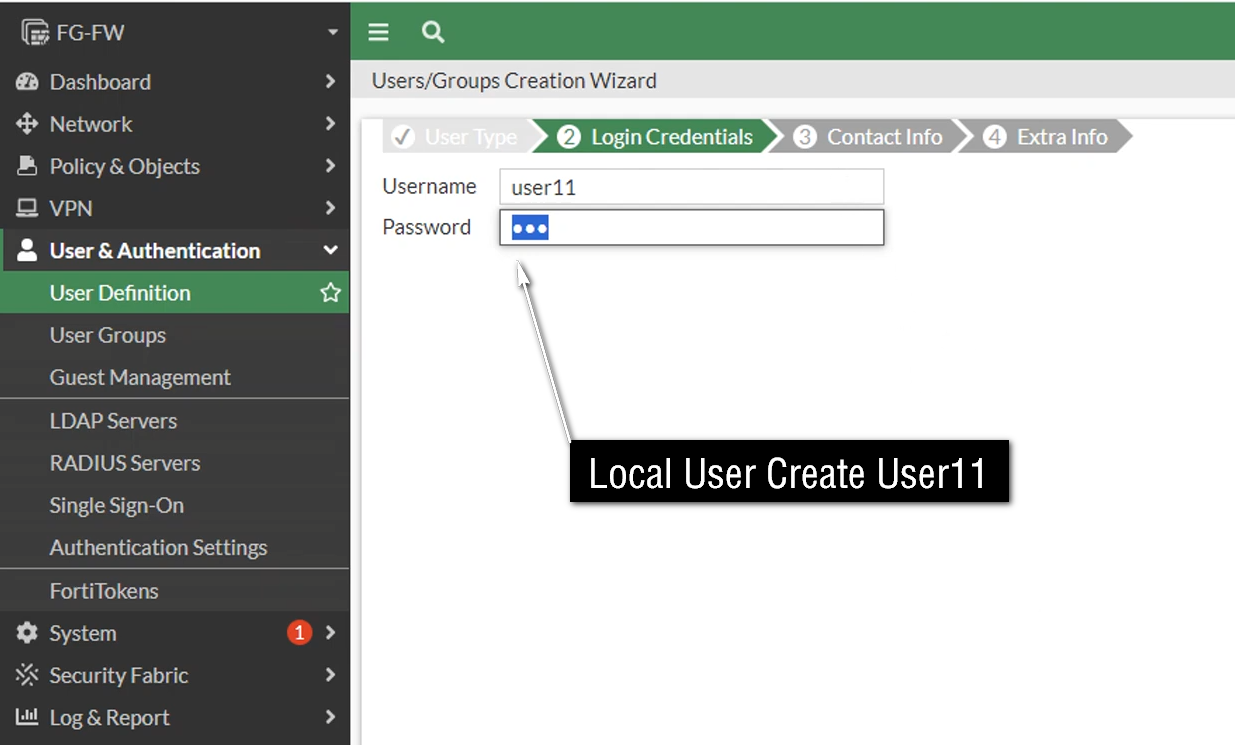Expand the System menu chevron
Screen dimensions: 1235x745
point(330,633)
